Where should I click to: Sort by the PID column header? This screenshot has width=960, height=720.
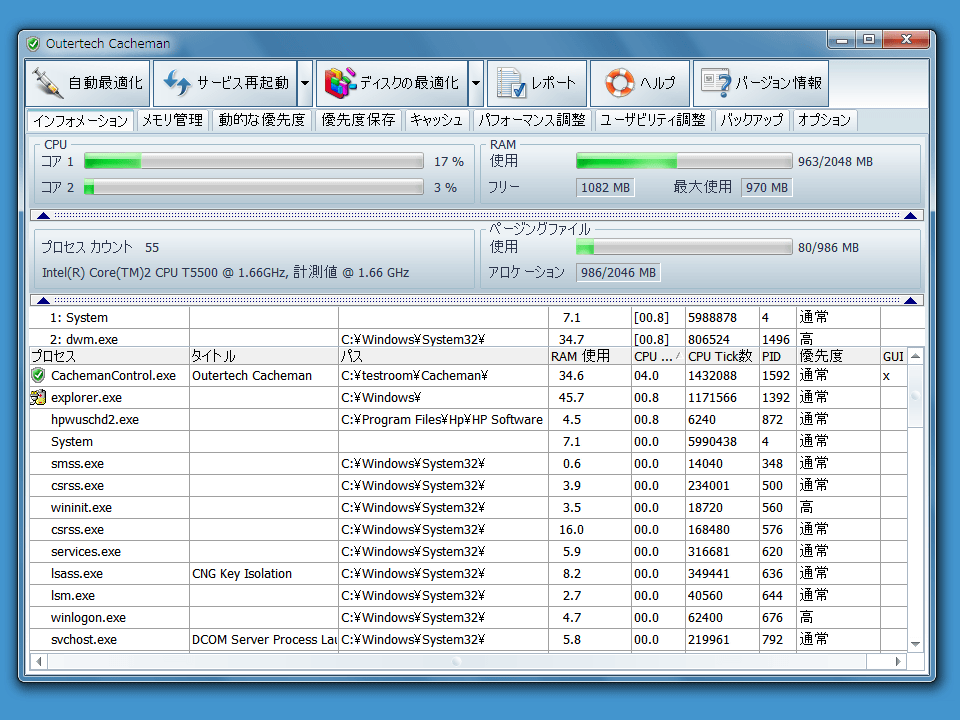pyautogui.click(x=778, y=356)
